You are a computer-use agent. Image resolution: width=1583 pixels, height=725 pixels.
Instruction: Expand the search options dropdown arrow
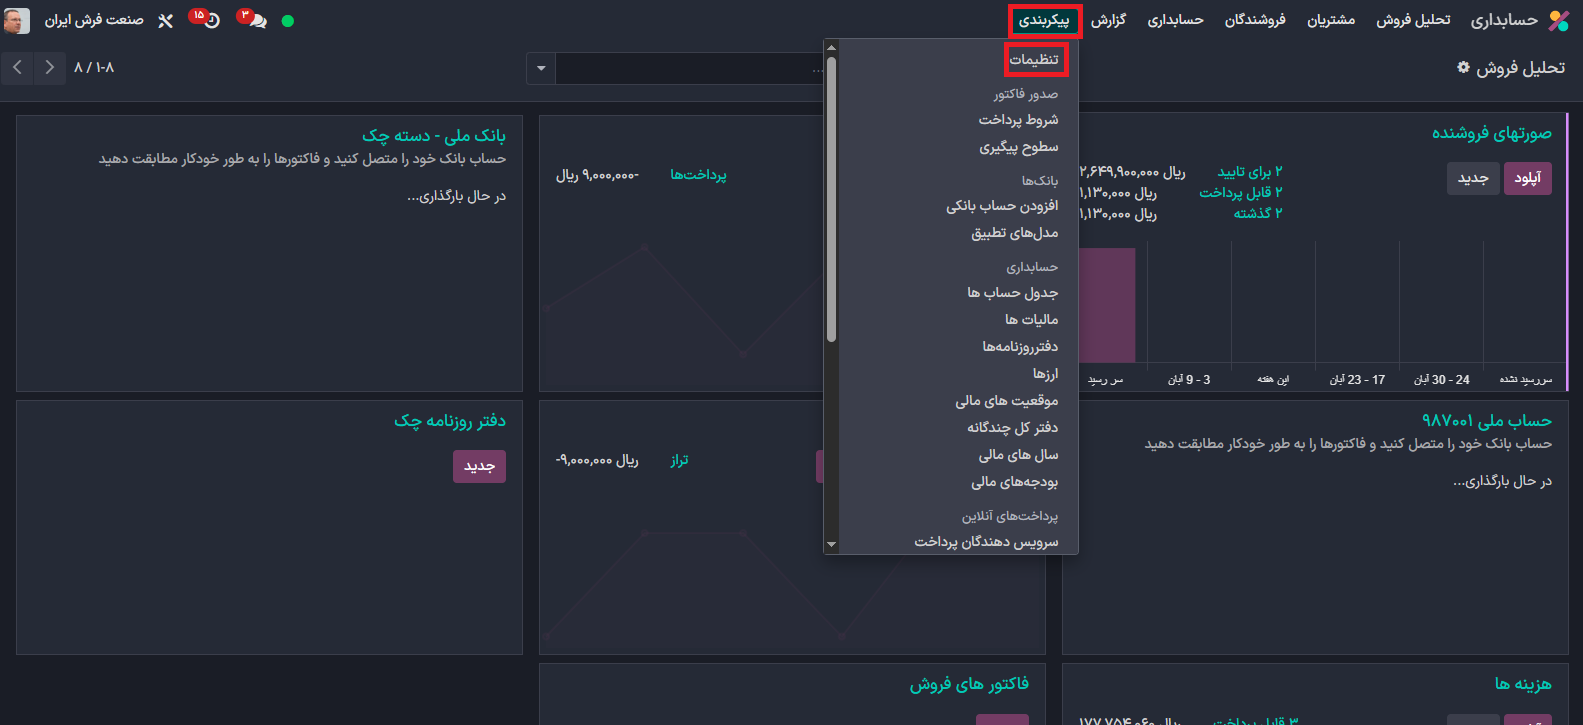click(541, 68)
